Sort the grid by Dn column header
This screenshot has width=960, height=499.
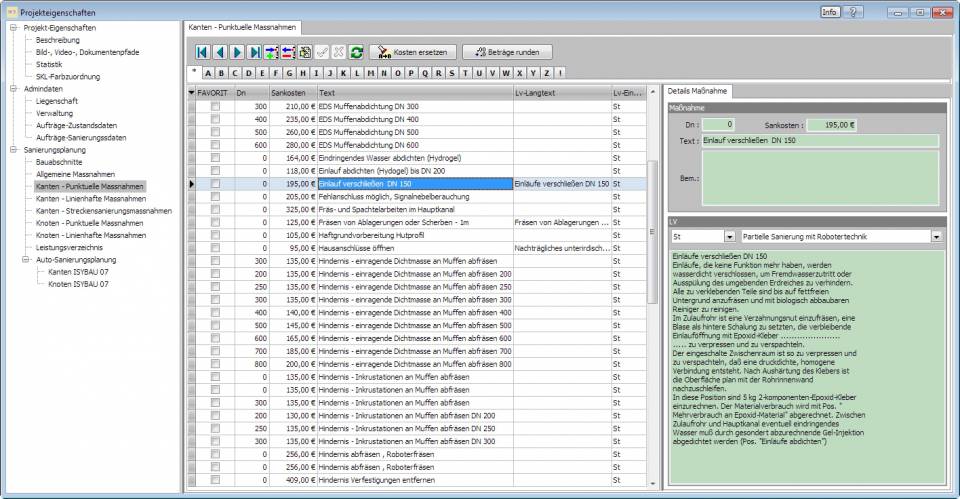(252, 93)
